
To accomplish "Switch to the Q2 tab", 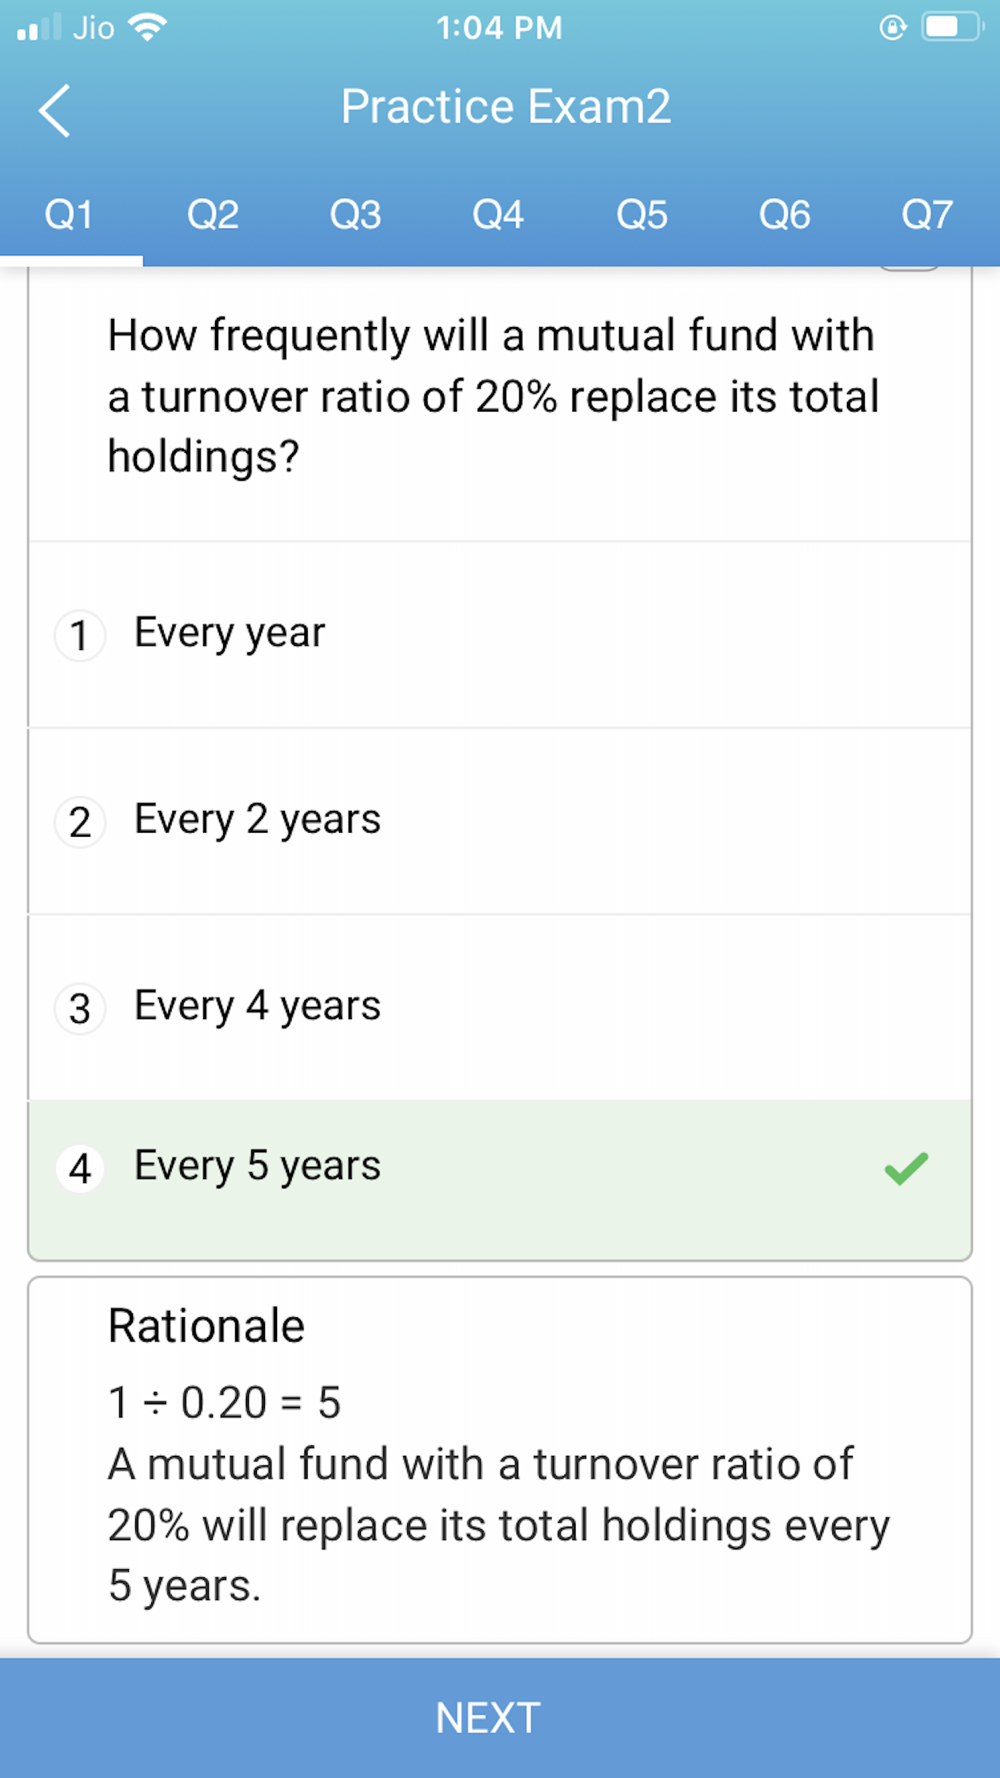I will point(213,215).
